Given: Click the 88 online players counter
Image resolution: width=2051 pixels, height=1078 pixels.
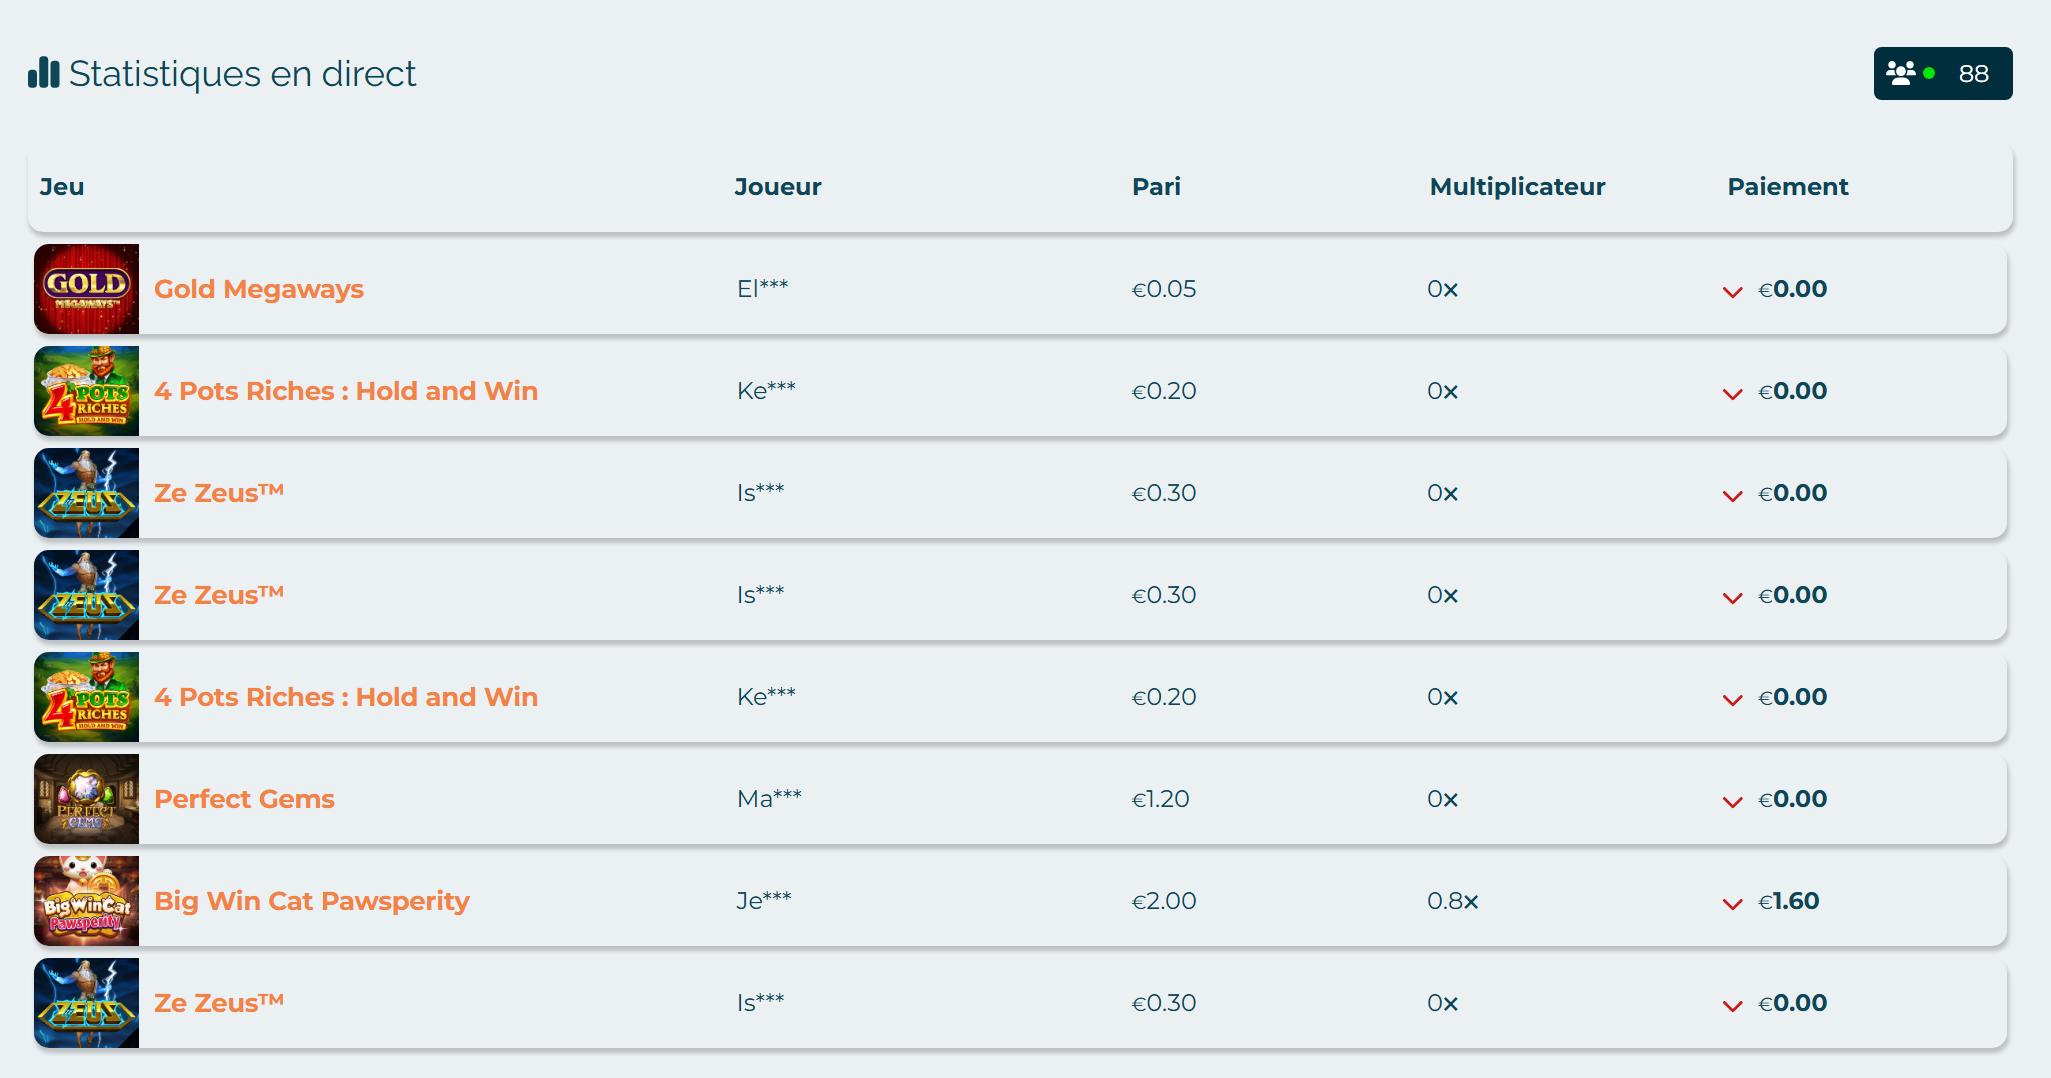Looking at the screenshot, I should (1973, 74).
